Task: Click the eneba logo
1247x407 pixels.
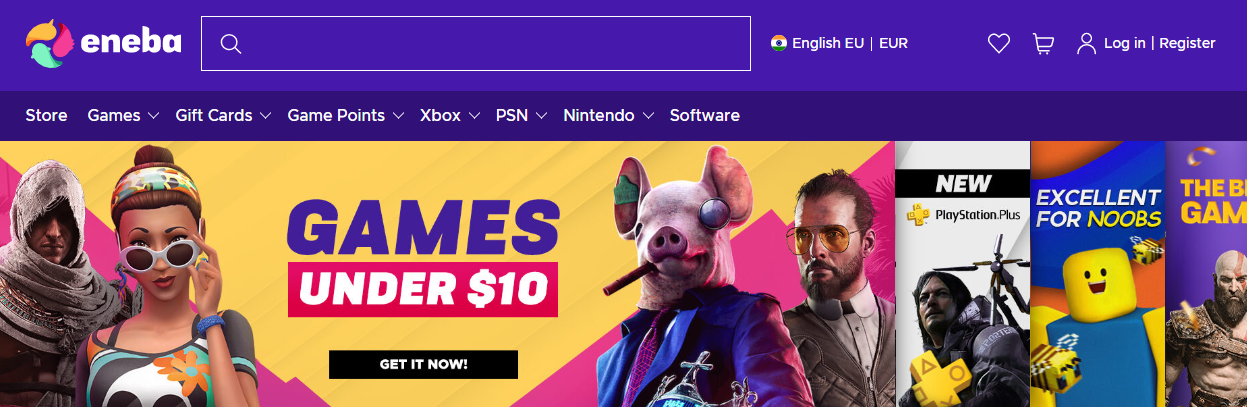Action: tap(104, 44)
